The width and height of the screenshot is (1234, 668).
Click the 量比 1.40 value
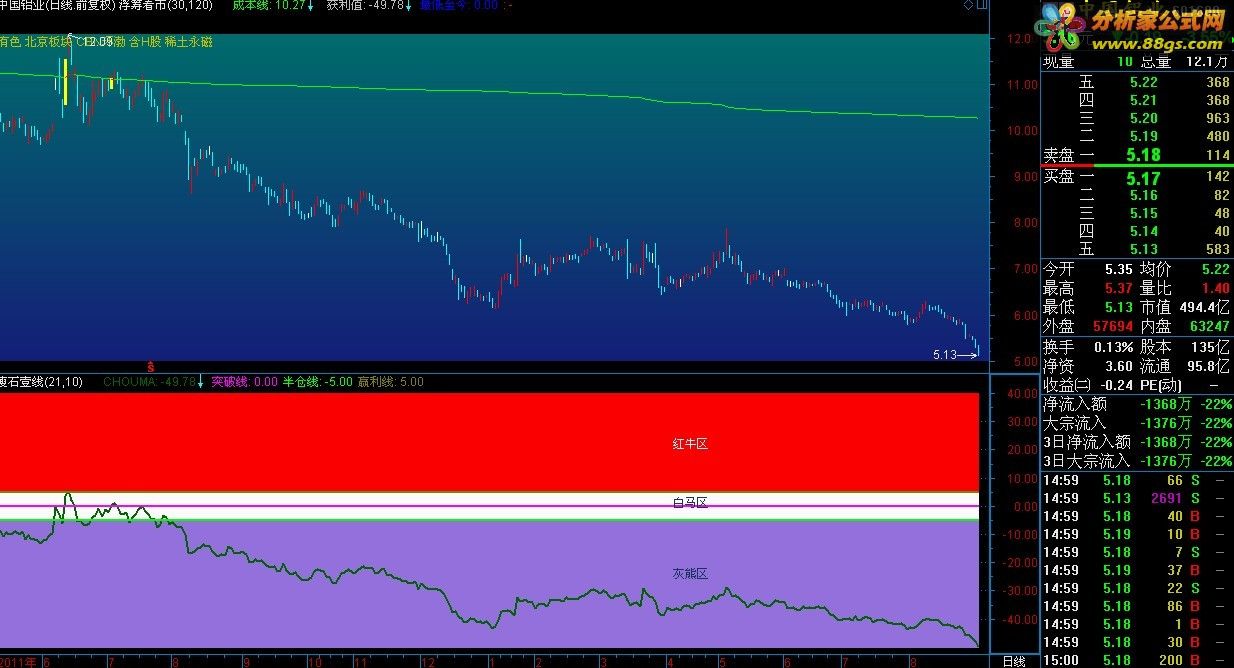(x=1216, y=288)
